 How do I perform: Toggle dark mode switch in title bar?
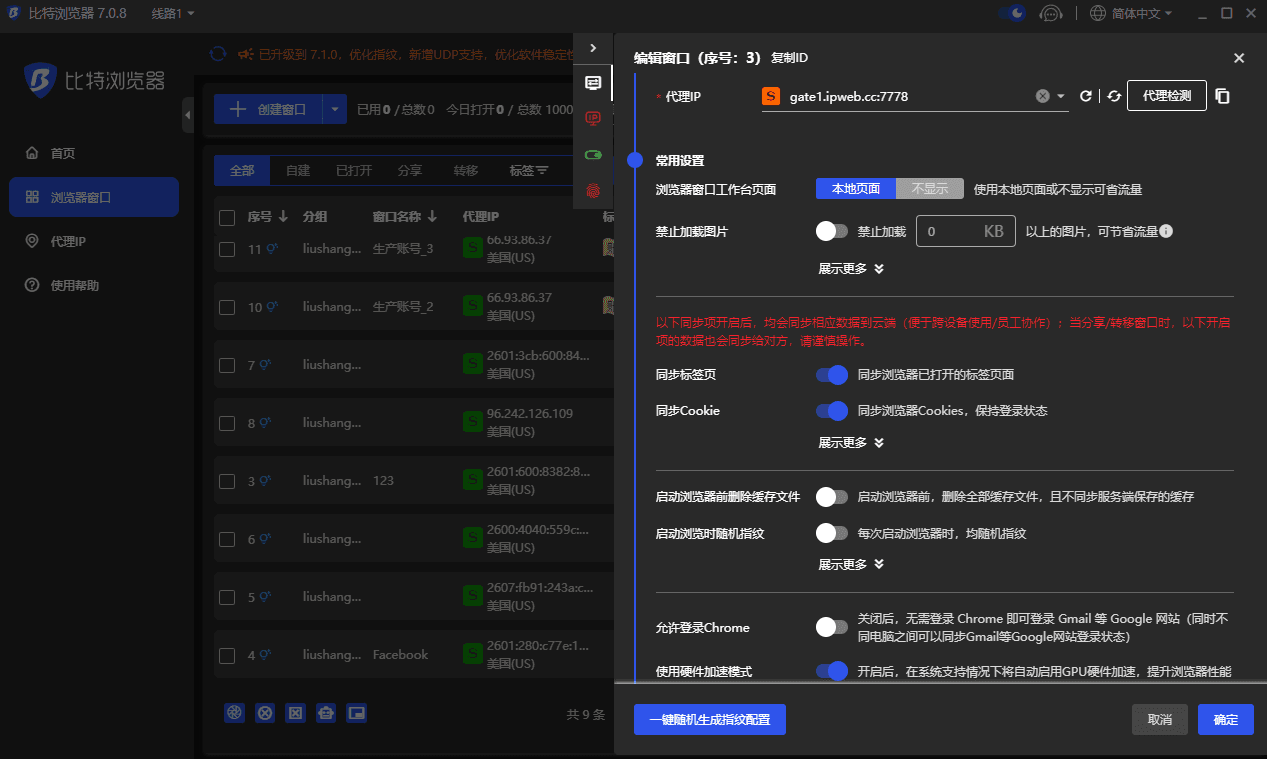[1012, 13]
